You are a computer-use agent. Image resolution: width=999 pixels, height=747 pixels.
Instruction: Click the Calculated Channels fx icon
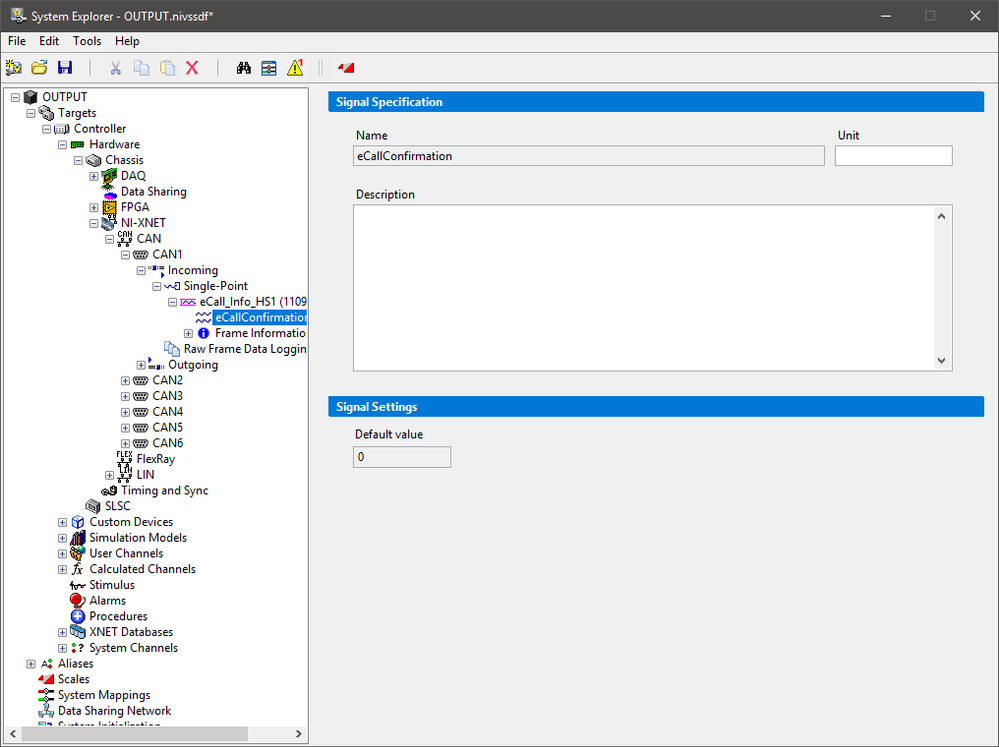(78, 569)
